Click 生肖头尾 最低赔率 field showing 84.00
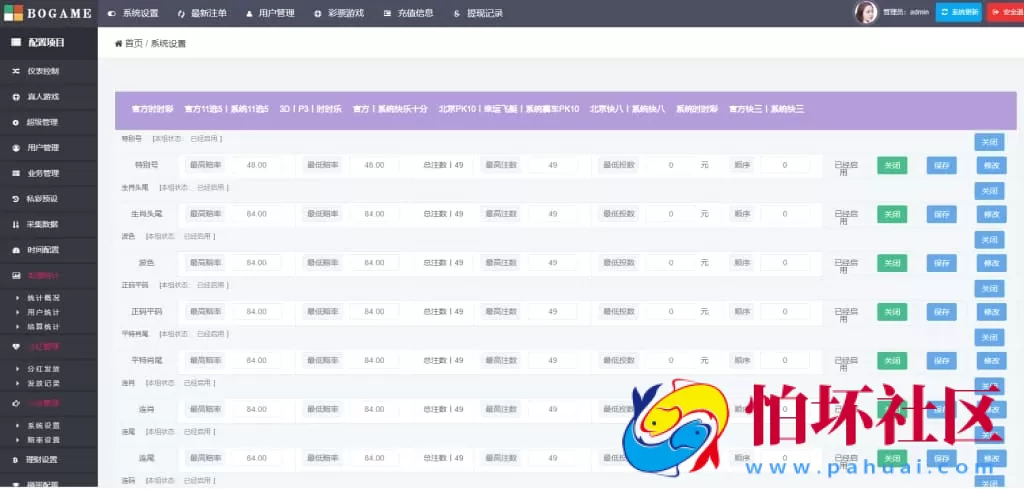Image resolution: width=1024 pixels, height=489 pixels. point(374,214)
